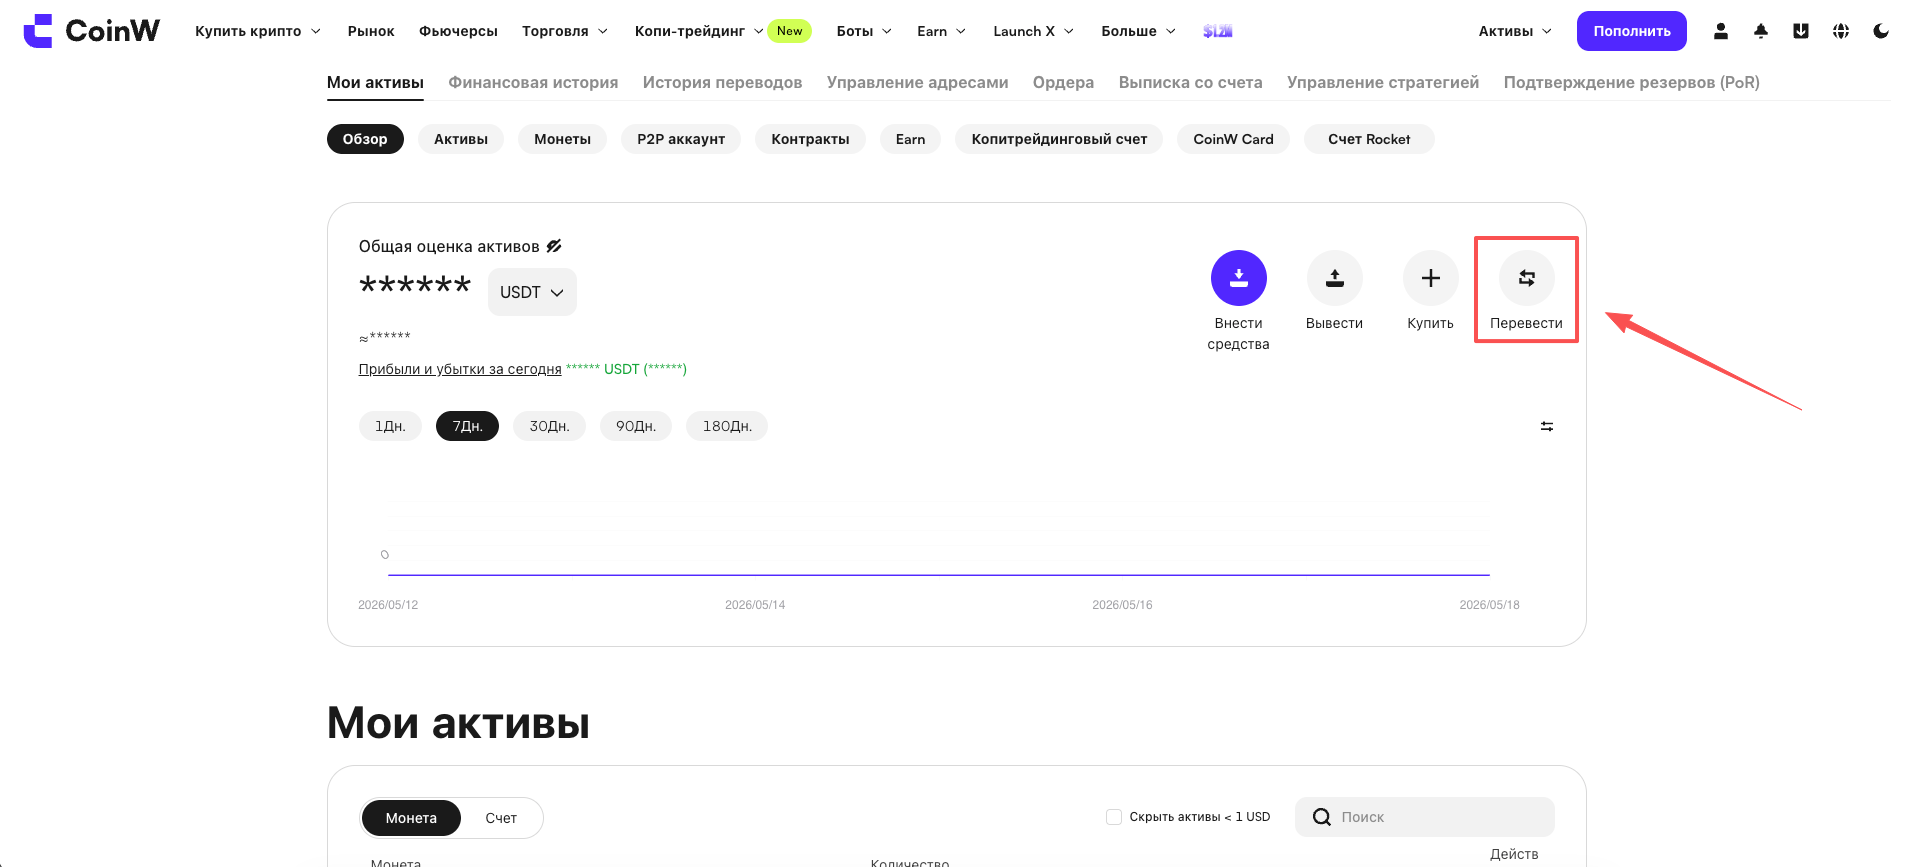The image size is (1914, 867).
Task: Switch to 'История переводов' tab
Action: coord(722,82)
